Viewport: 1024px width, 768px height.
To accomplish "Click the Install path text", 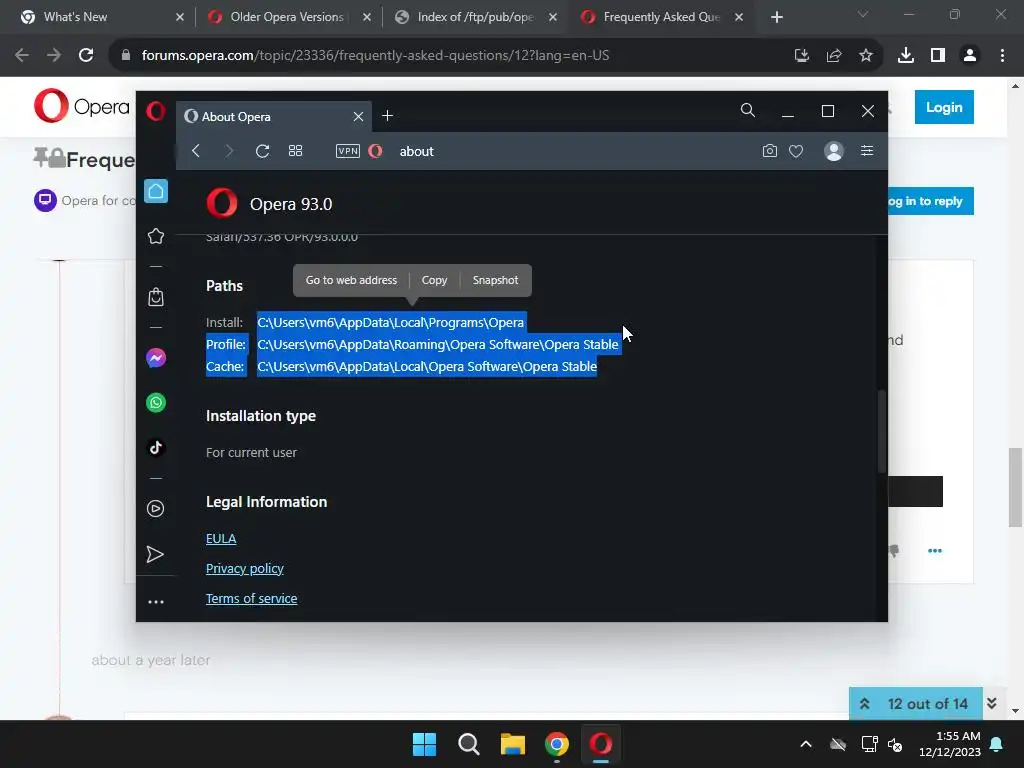I will coord(391,323).
